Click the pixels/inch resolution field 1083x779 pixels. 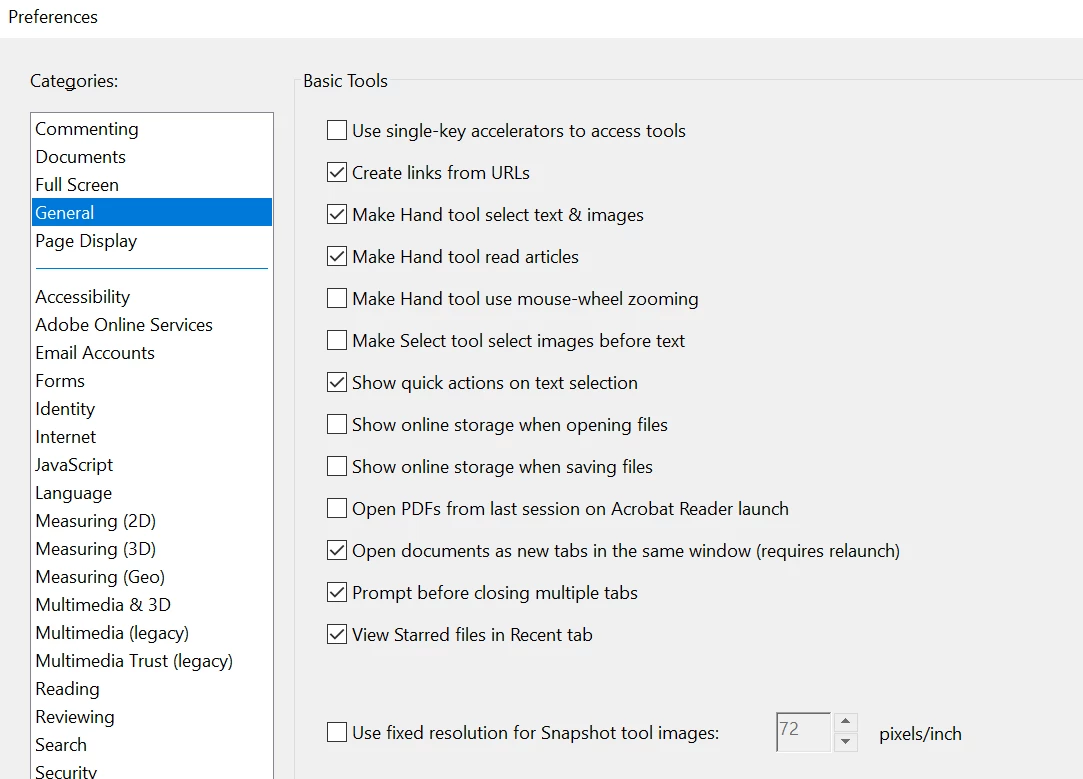pyautogui.click(x=803, y=732)
